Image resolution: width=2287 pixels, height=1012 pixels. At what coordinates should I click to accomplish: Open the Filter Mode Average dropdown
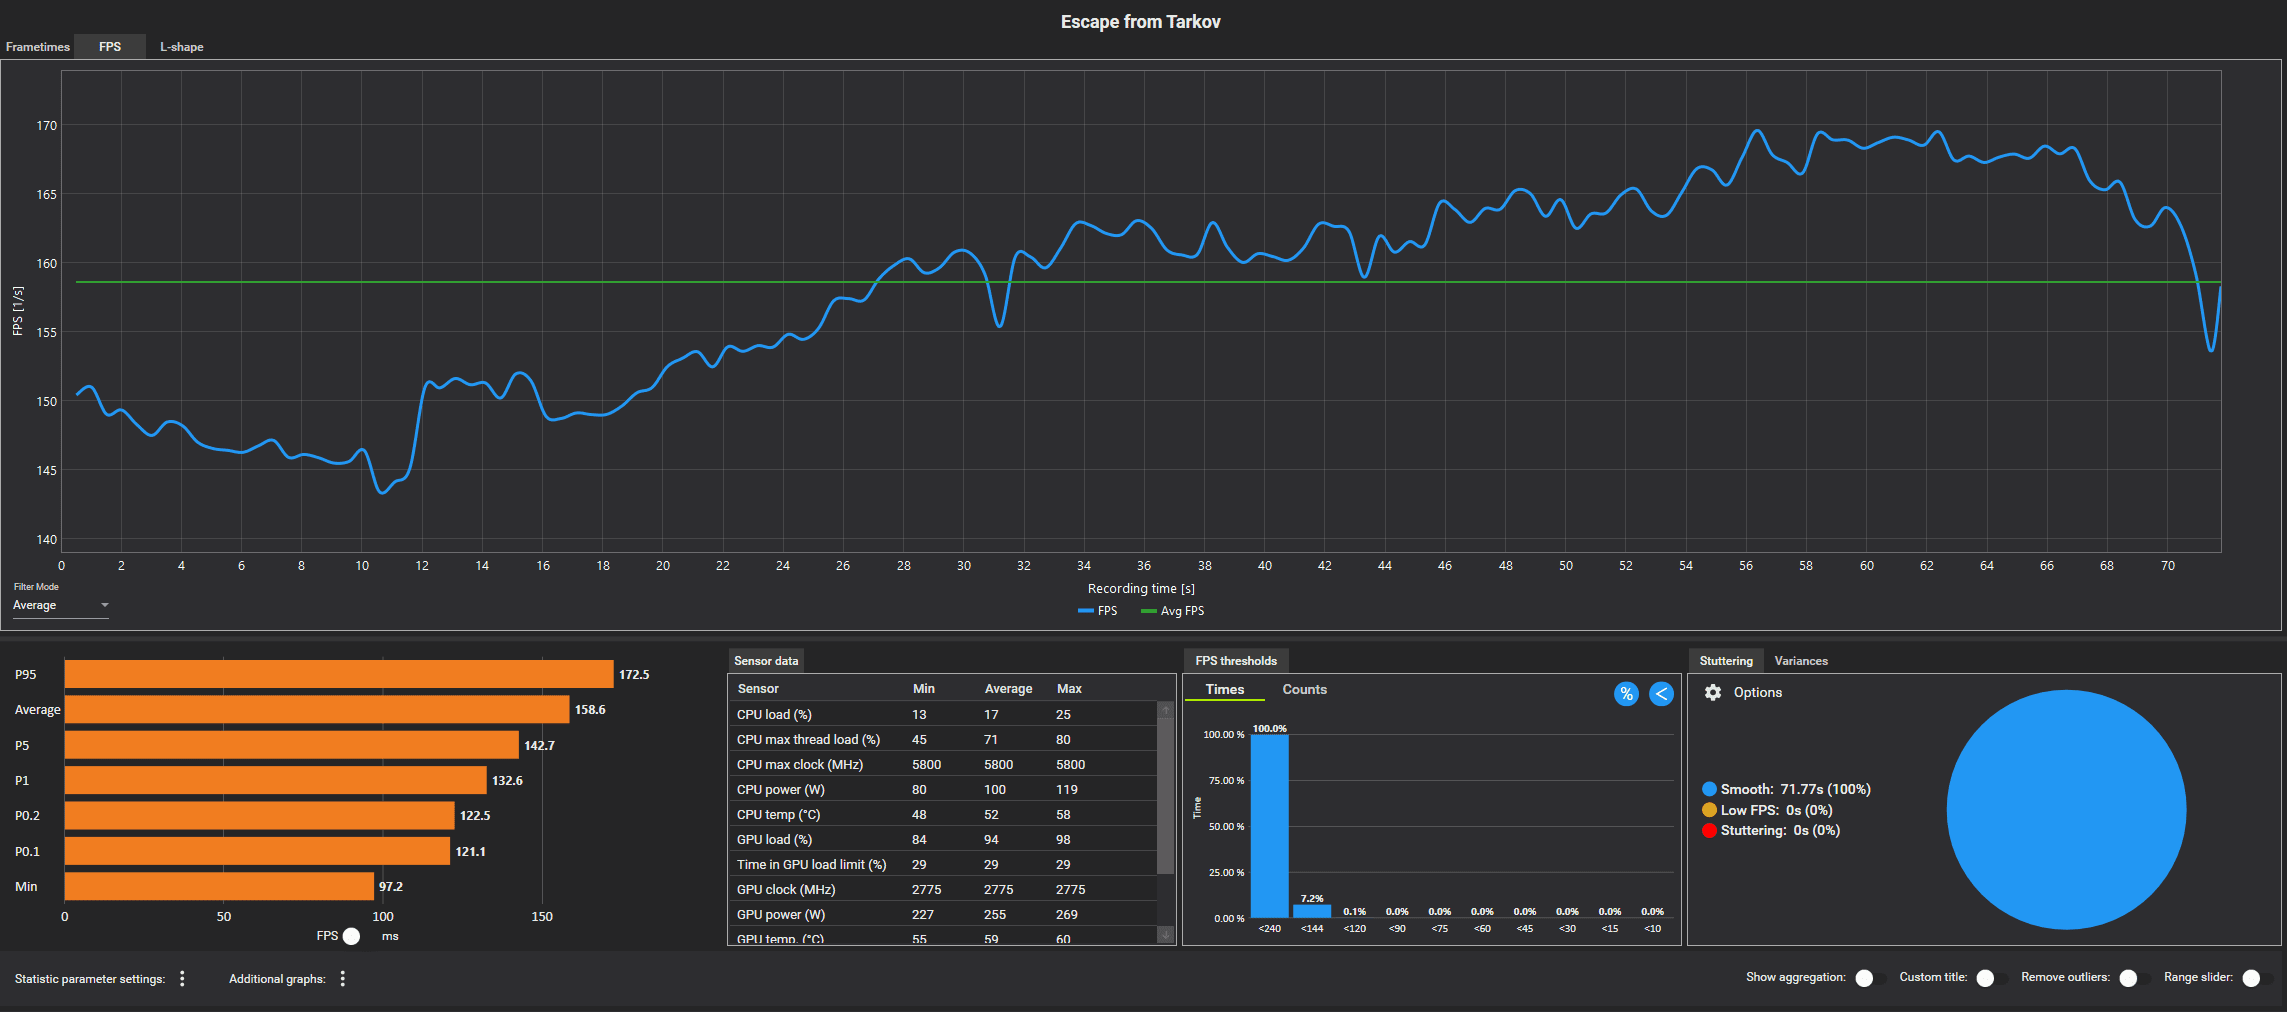(x=60, y=605)
